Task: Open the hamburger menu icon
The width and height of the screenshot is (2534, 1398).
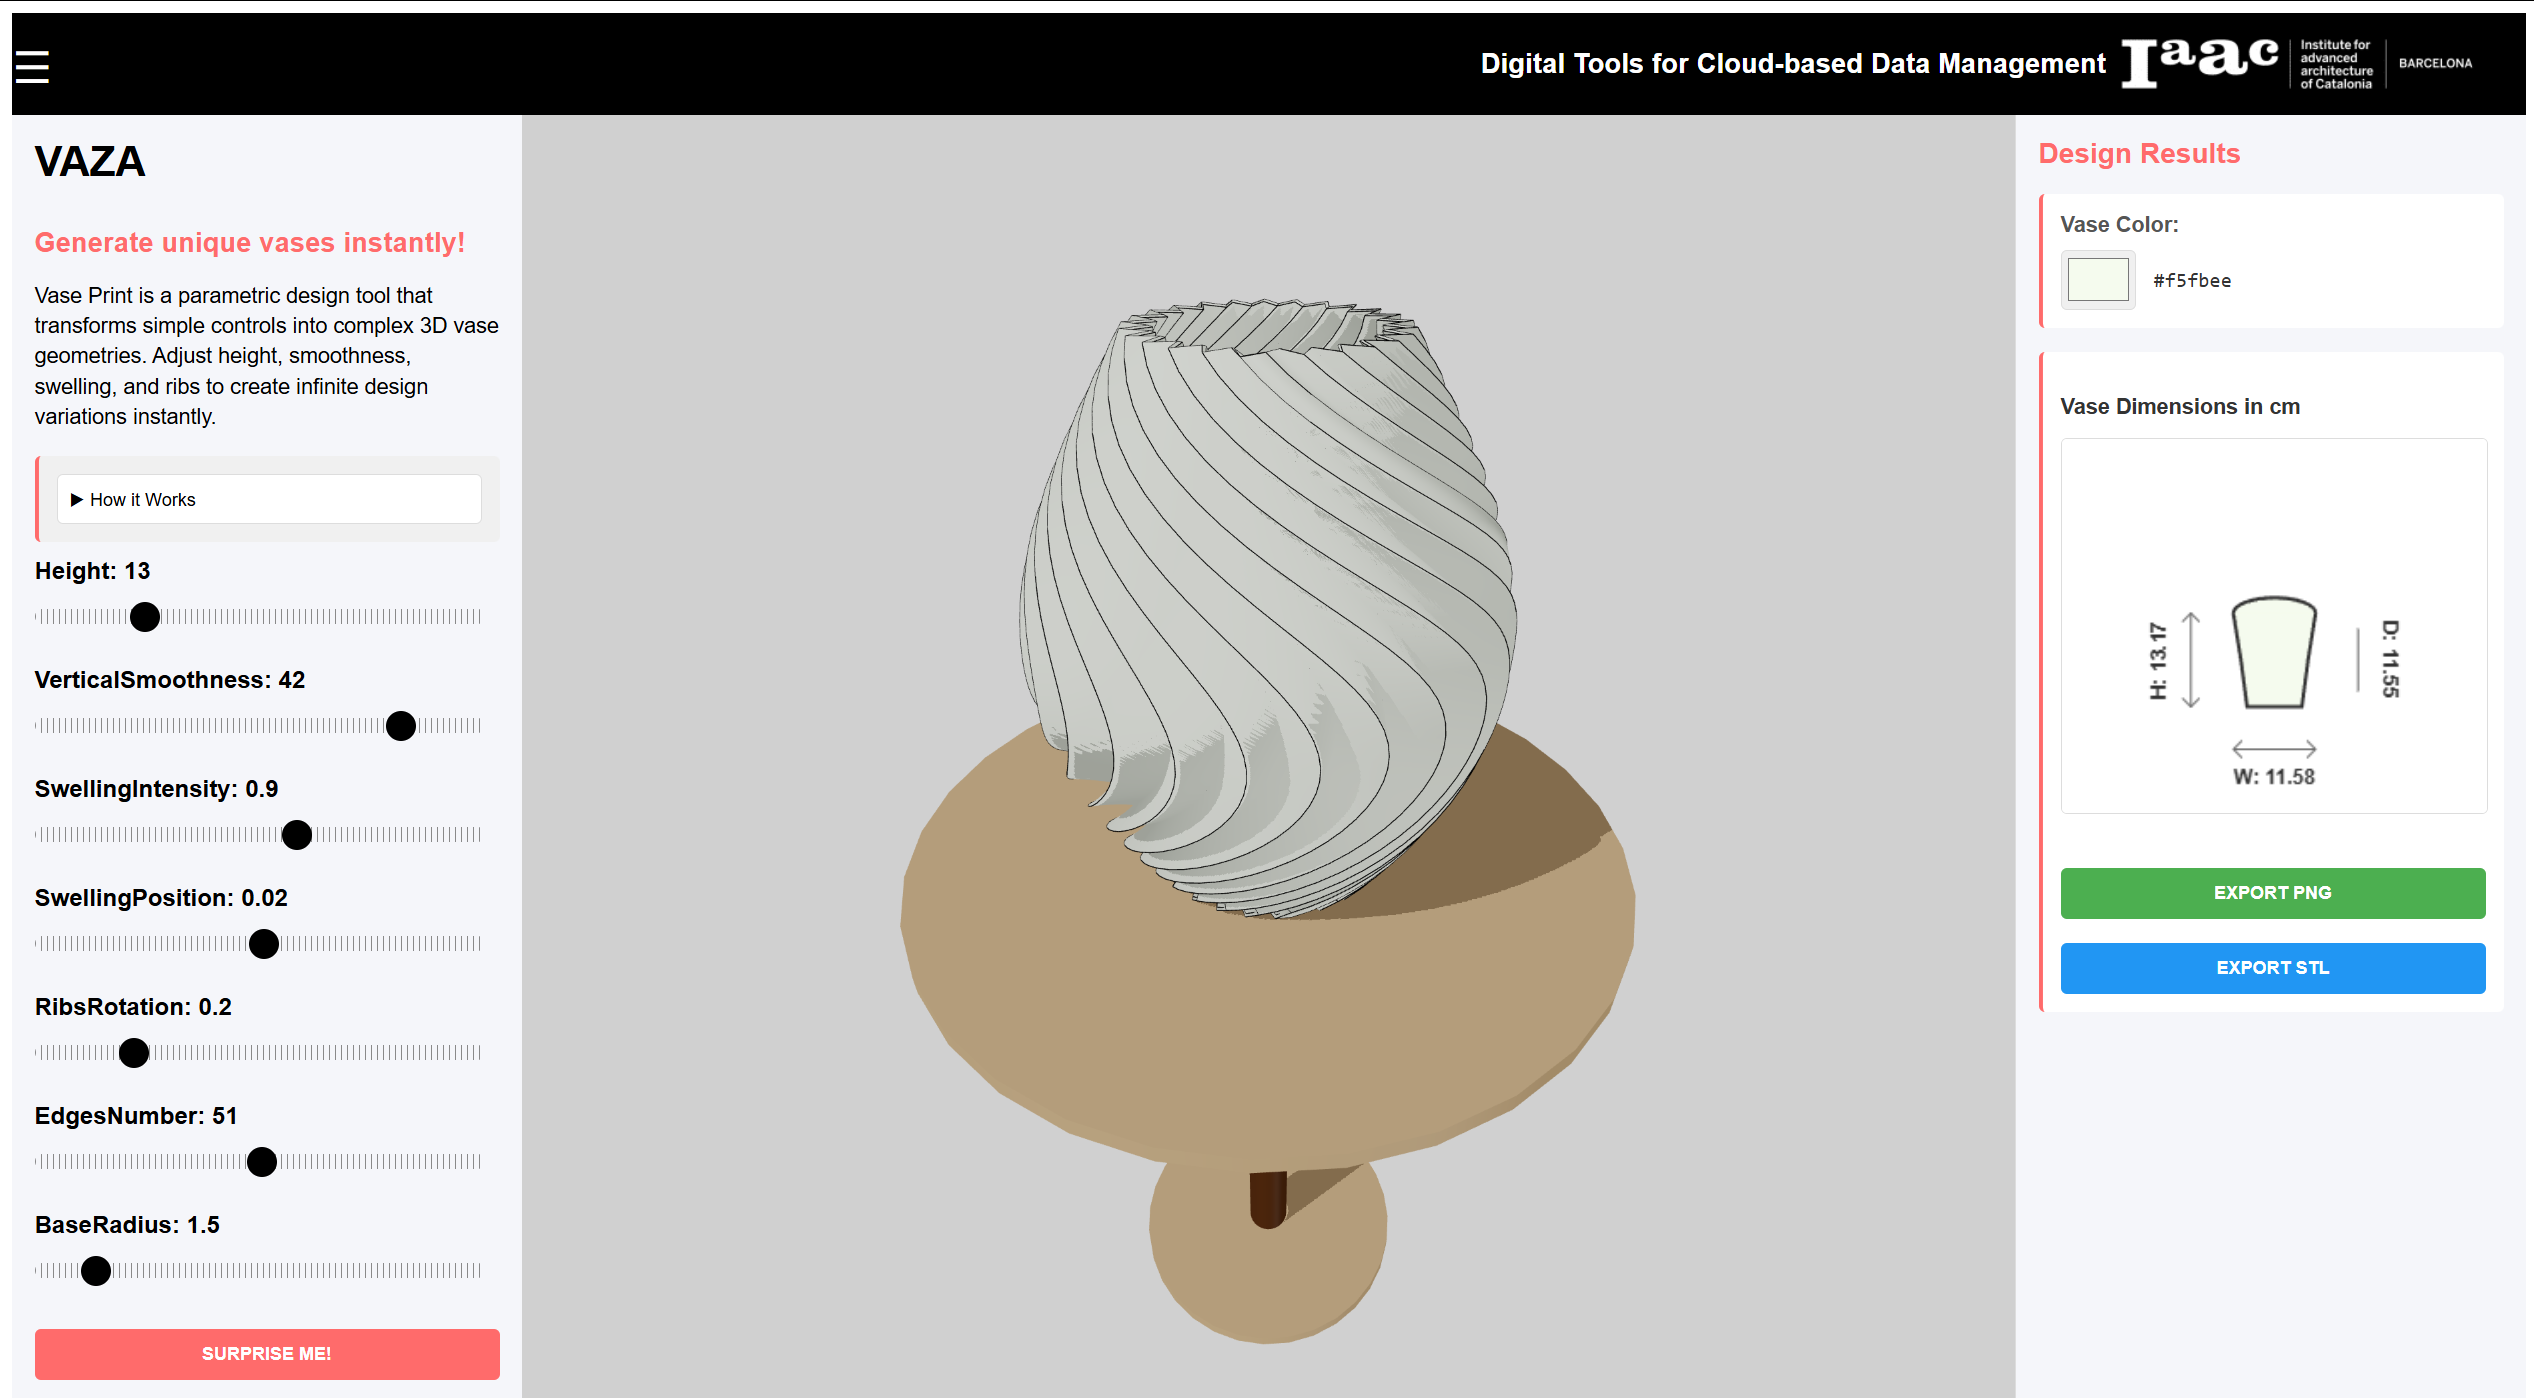Action: (x=32, y=66)
